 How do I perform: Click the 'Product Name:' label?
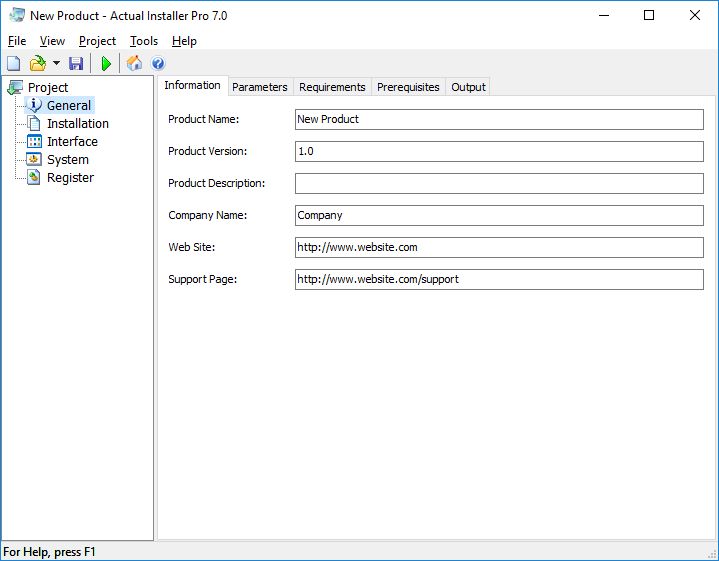point(204,119)
